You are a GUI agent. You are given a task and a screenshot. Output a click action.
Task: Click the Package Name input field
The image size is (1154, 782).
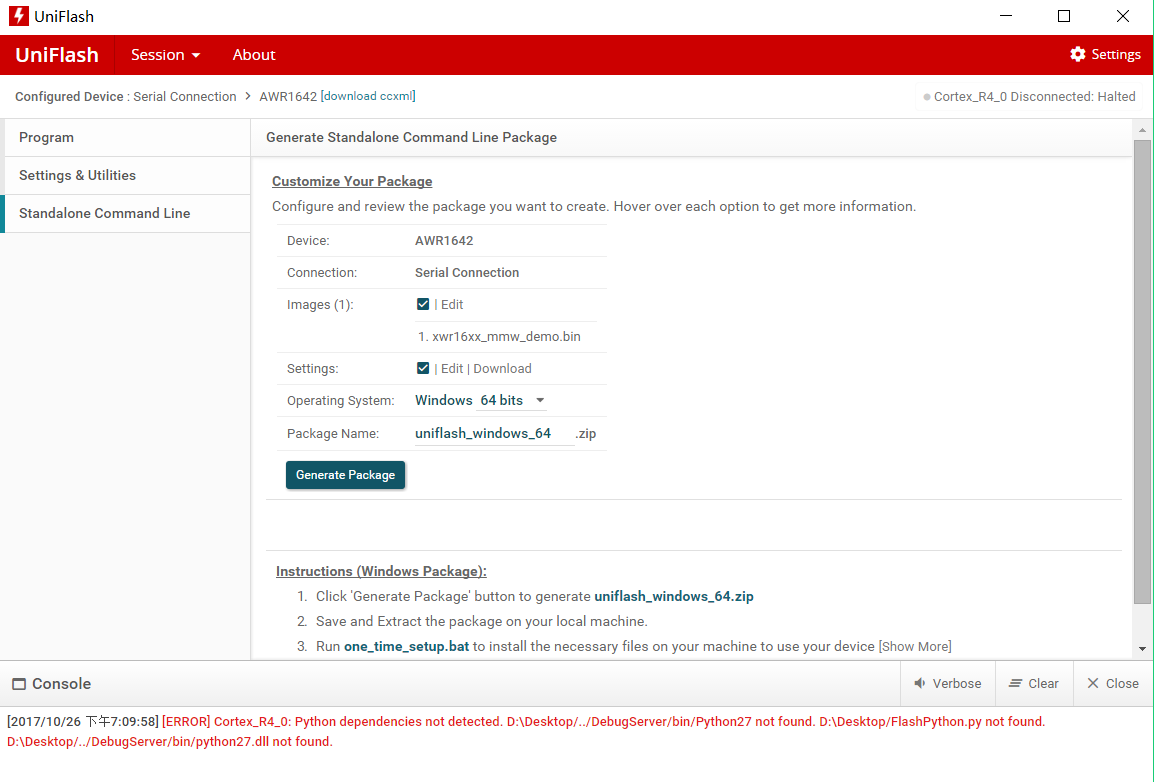pos(494,433)
